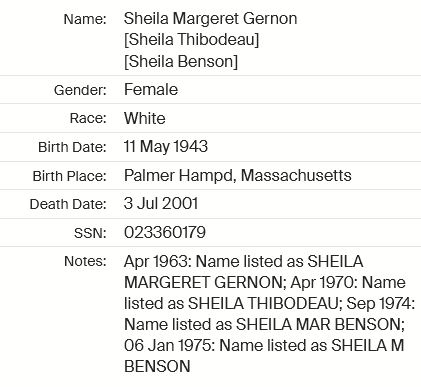Screen dimensions: 421x387
Task: Click the final BENSON word in notes
Action: coord(157,367)
